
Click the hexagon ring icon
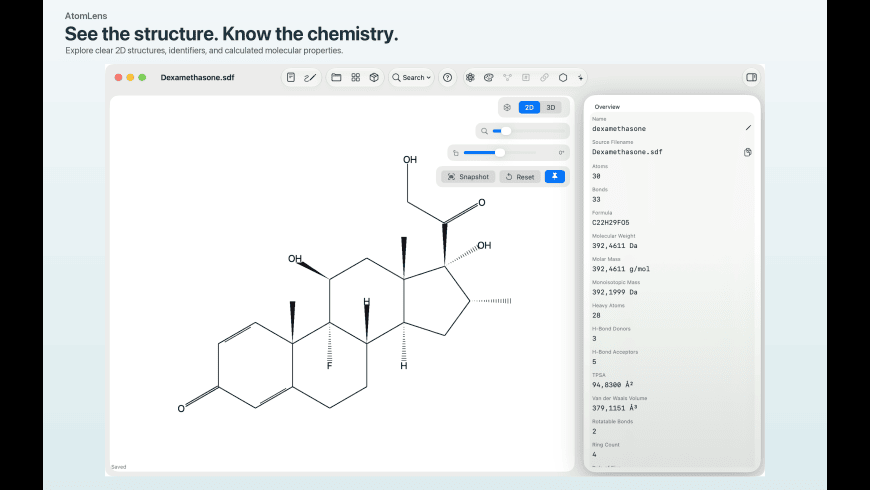point(563,78)
